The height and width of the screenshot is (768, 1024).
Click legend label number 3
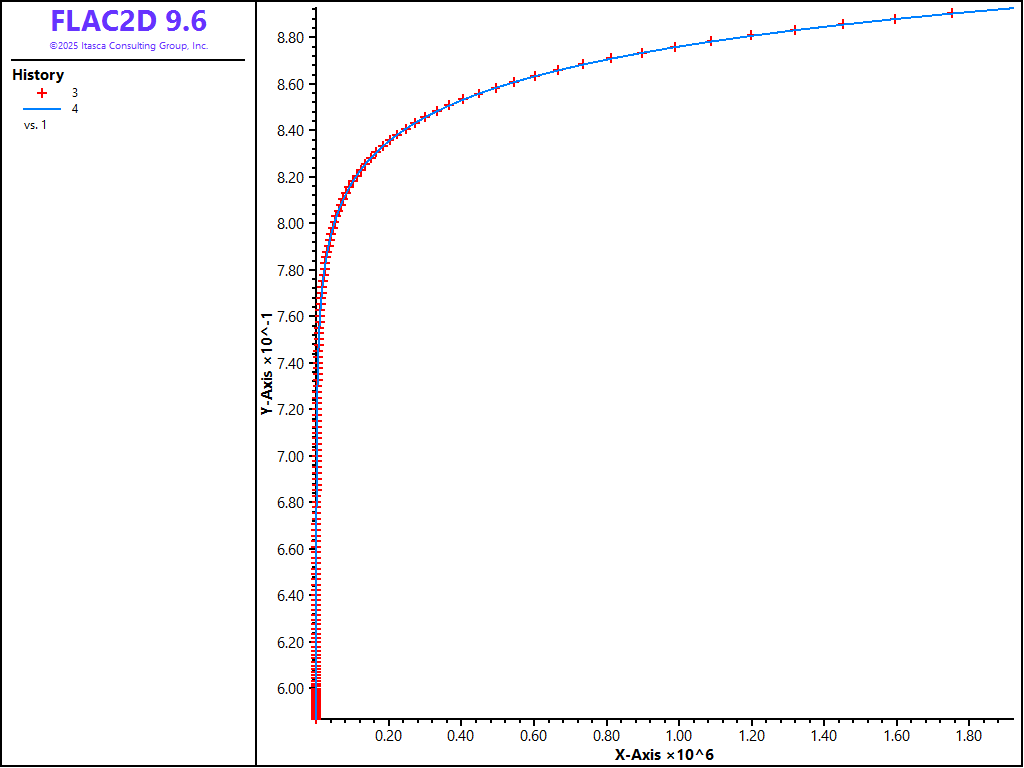[75, 92]
